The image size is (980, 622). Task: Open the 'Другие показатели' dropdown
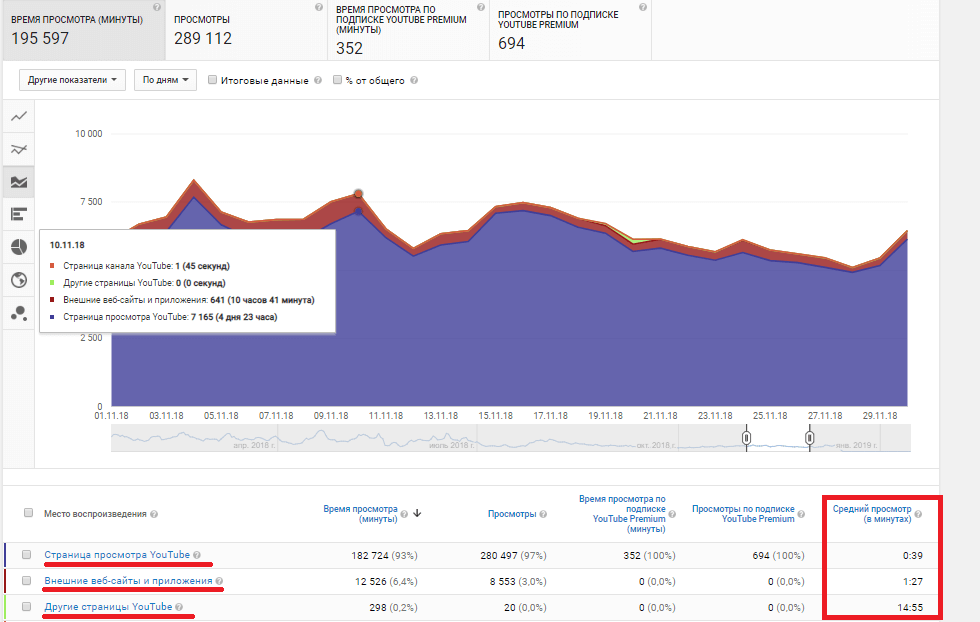pyautogui.click(x=72, y=80)
